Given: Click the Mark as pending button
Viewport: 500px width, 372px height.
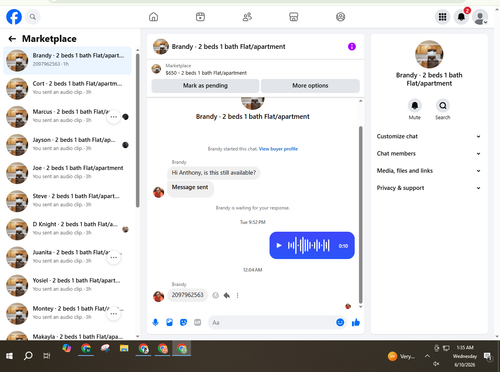Looking at the screenshot, I should coord(205,86).
